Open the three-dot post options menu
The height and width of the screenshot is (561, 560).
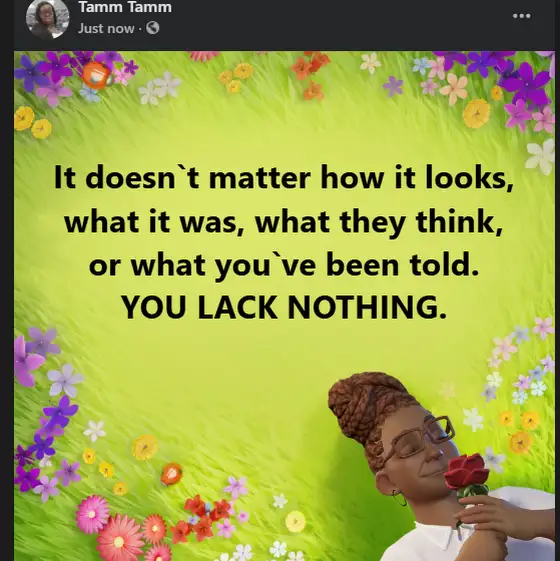pyautogui.click(x=521, y=16)
